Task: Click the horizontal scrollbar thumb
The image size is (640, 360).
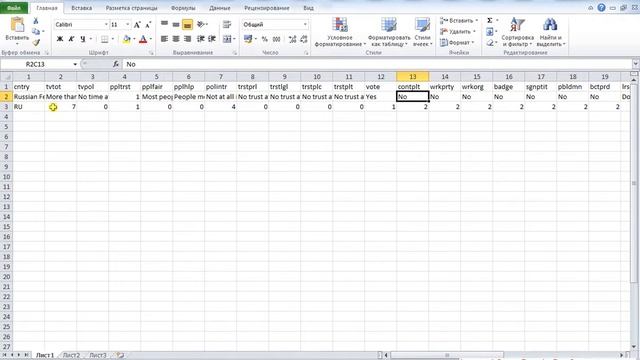Action: pyautogui.click(x=447, y=355)
